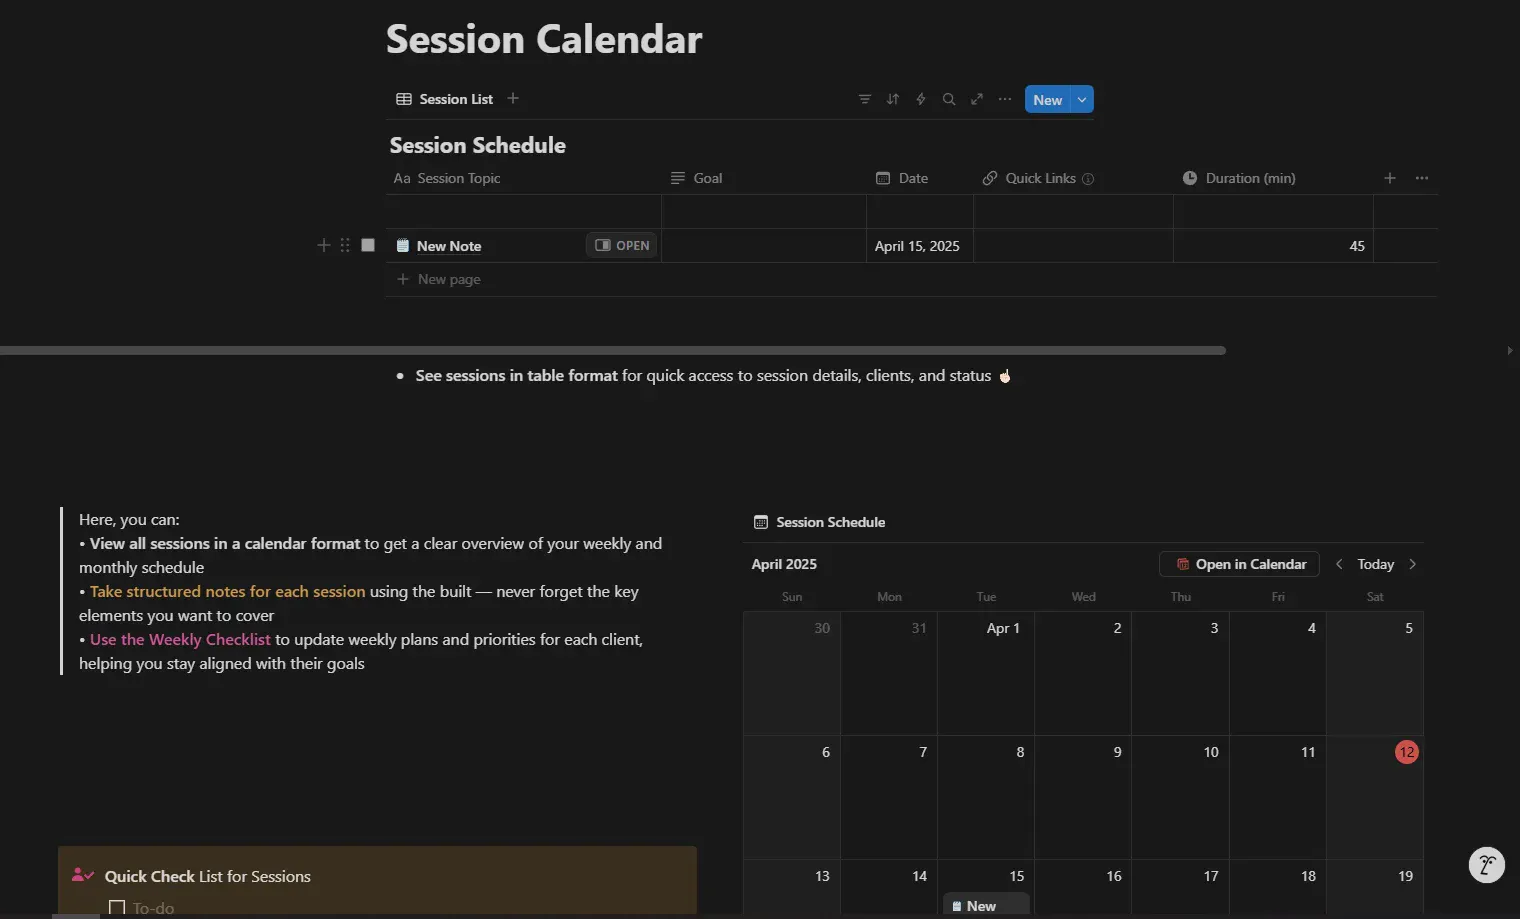Add a row with New page
The height and width of the screenshot is (919, 1520).
[439, 279]
